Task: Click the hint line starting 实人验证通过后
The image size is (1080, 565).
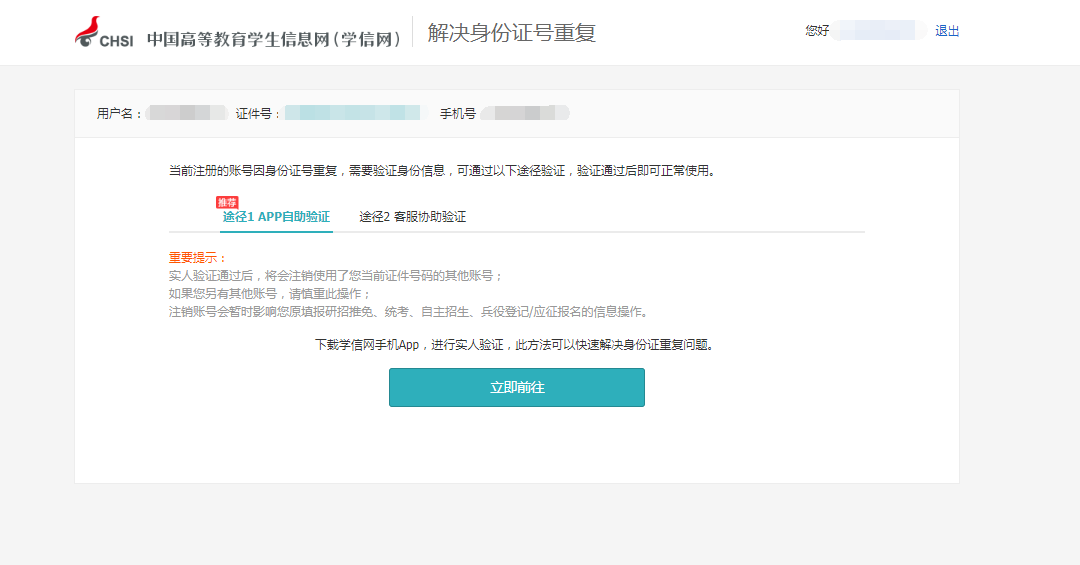Action: [336, 276]
